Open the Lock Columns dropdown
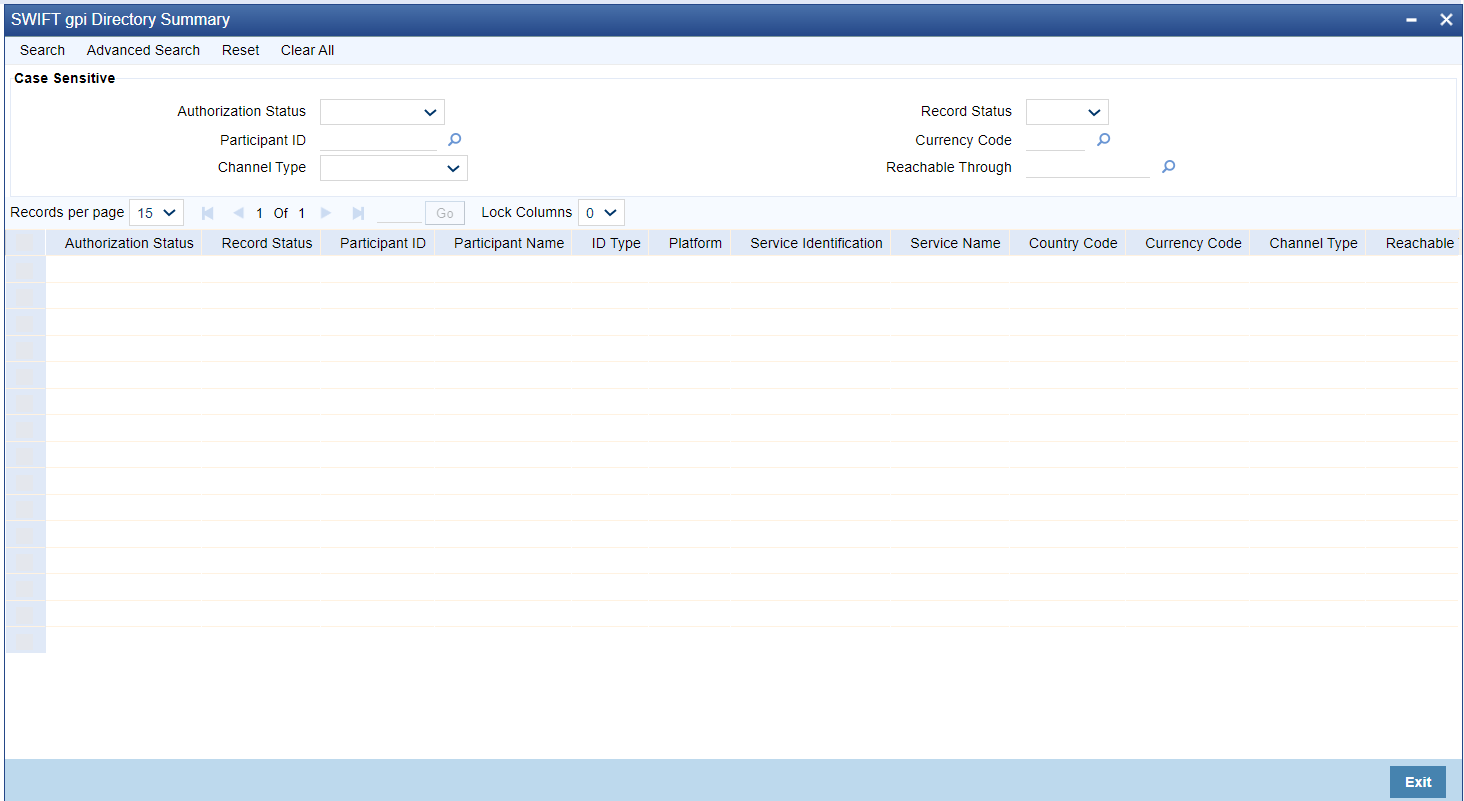This screenshot has height=801, width=1464. point(601,213)
